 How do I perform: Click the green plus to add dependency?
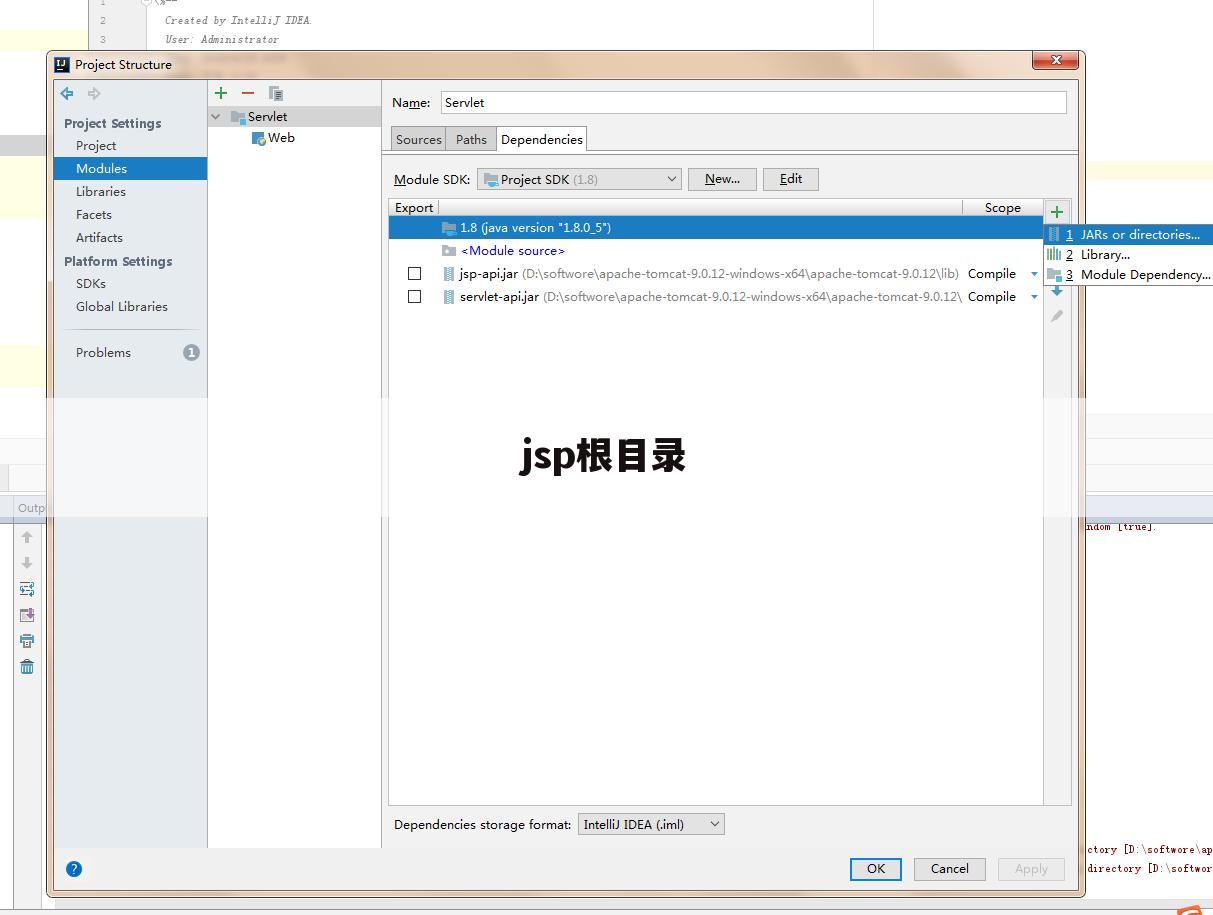[x=1057, y=211]
